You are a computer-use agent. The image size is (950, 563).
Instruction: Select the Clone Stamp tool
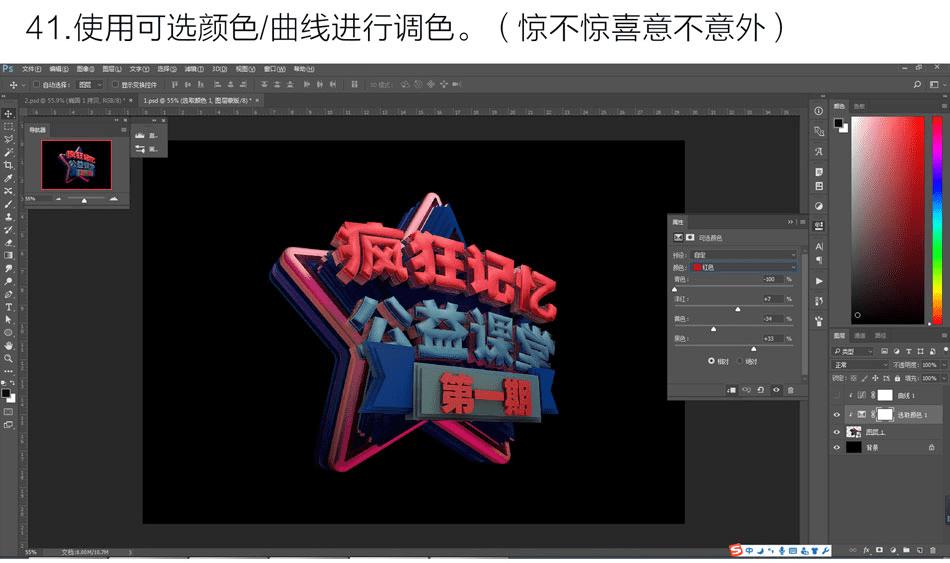(x=8, y=216)
